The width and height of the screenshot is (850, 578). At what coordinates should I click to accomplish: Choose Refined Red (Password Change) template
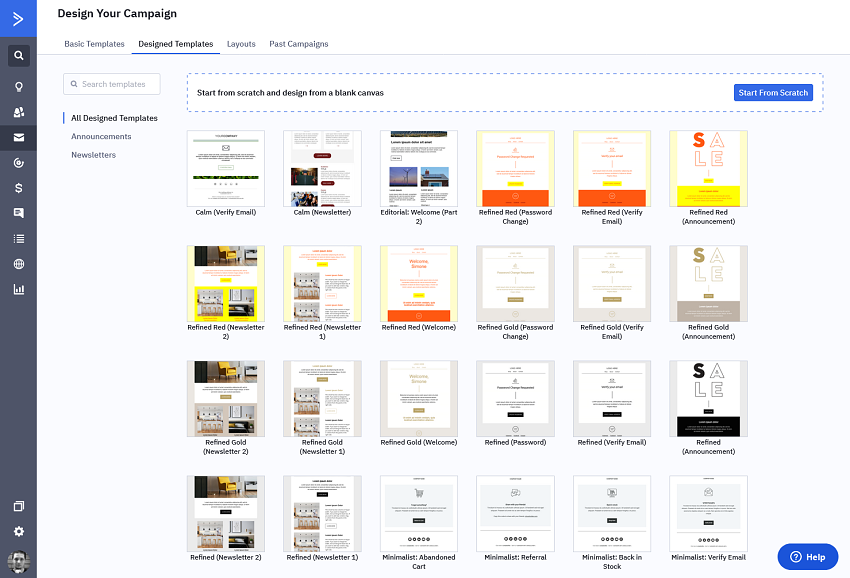516,169
